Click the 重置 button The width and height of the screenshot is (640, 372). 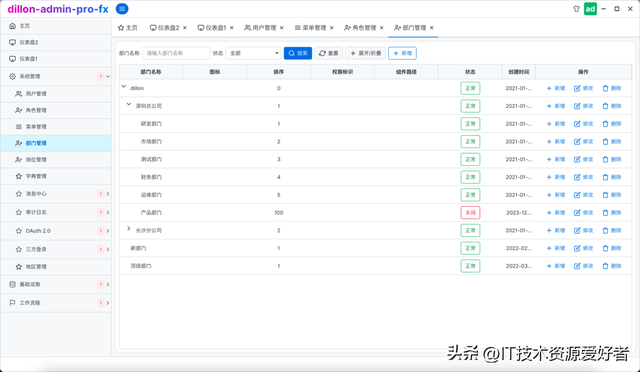(x=329, y=53)
